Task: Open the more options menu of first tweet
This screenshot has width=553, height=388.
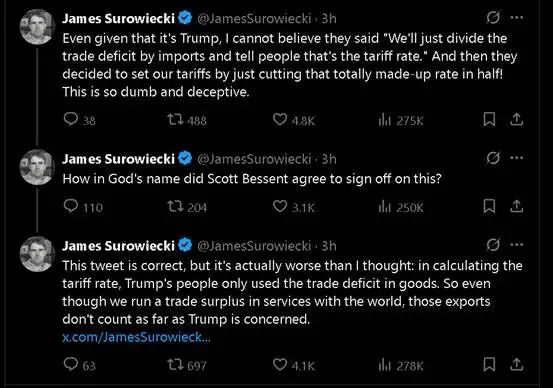Action: tap(517, 17)
